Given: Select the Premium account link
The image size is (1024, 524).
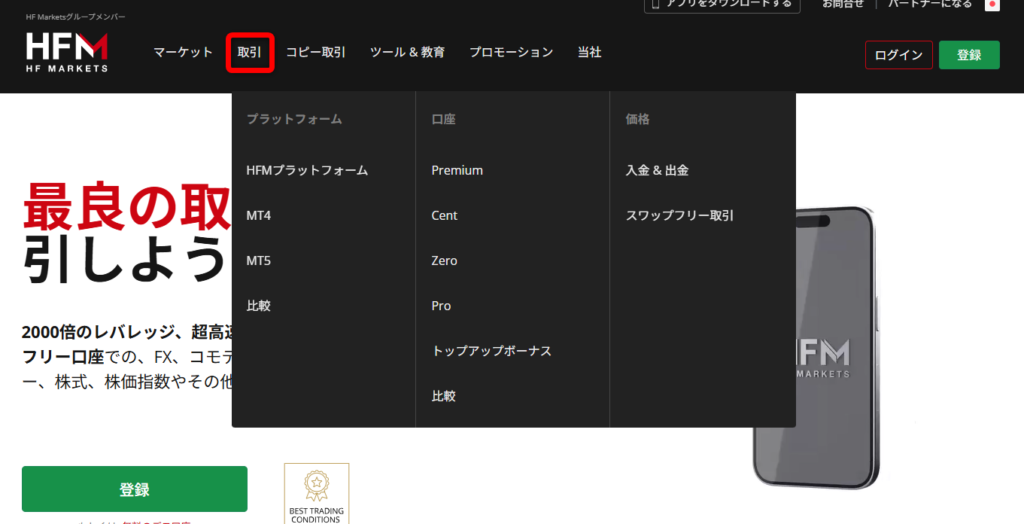Looking at the screenshot, I should [457, 171].
